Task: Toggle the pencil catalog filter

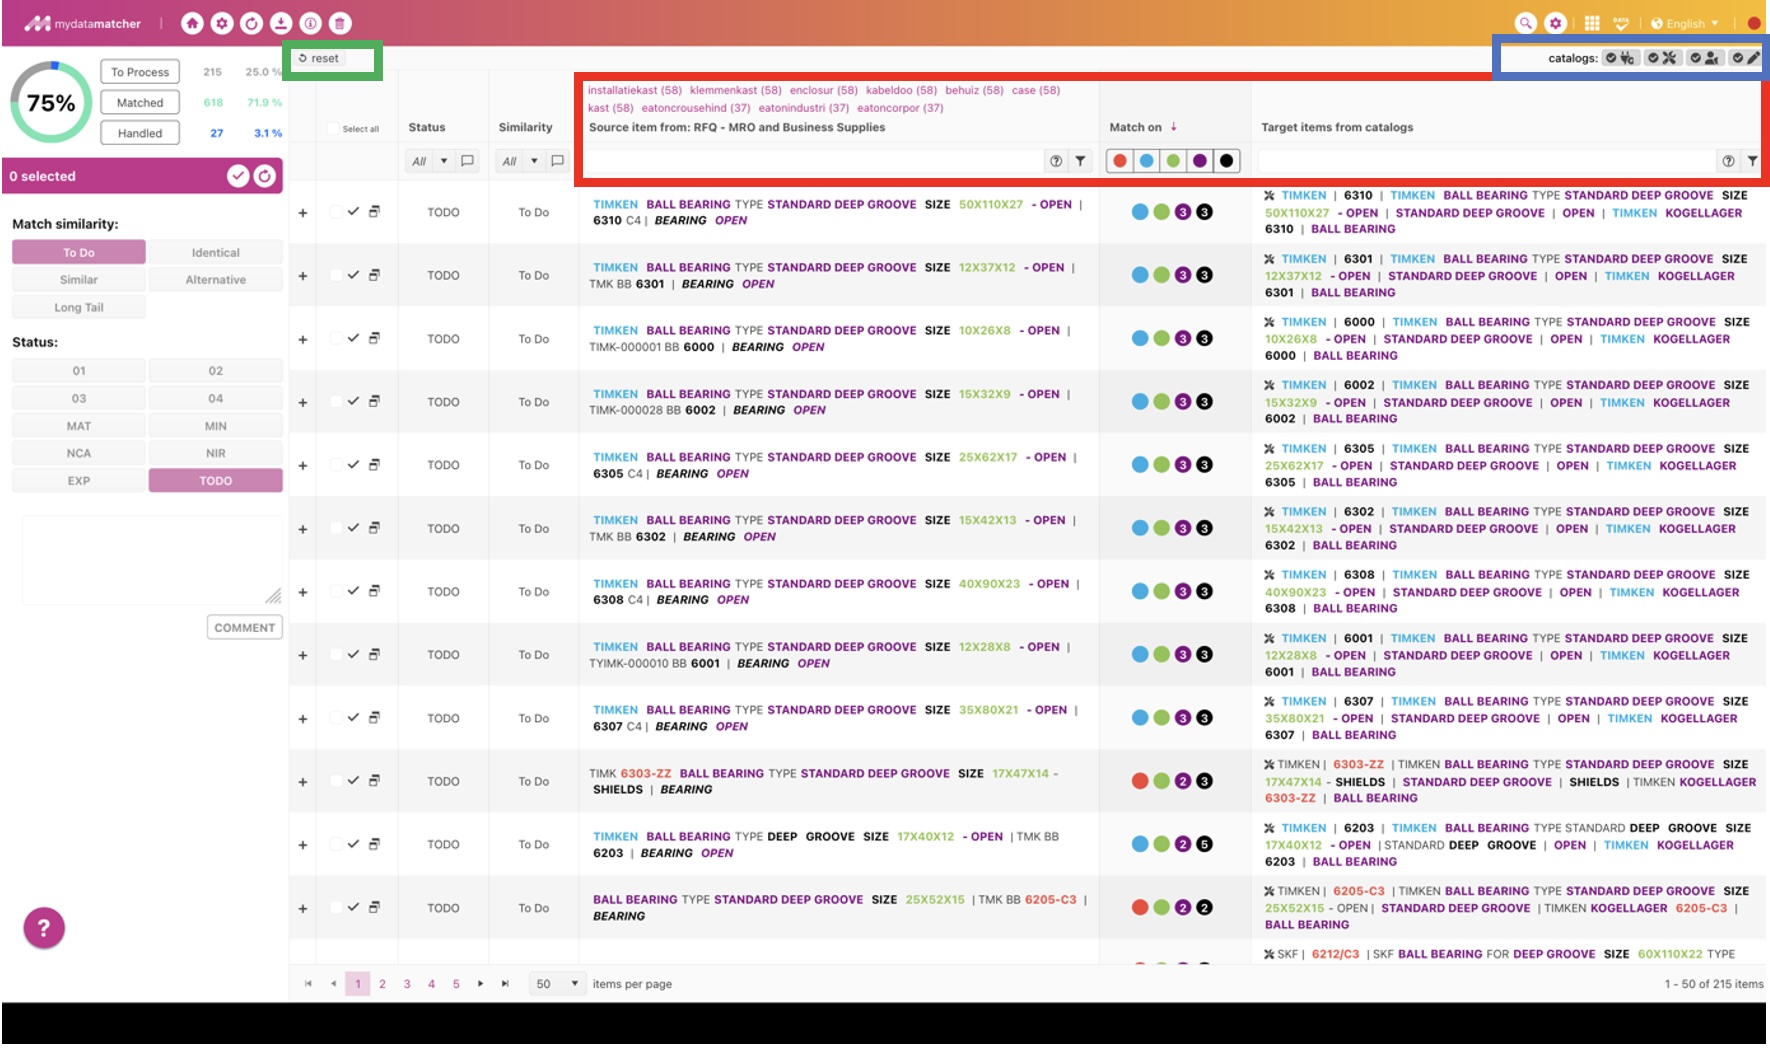Action: (1746, 58)
